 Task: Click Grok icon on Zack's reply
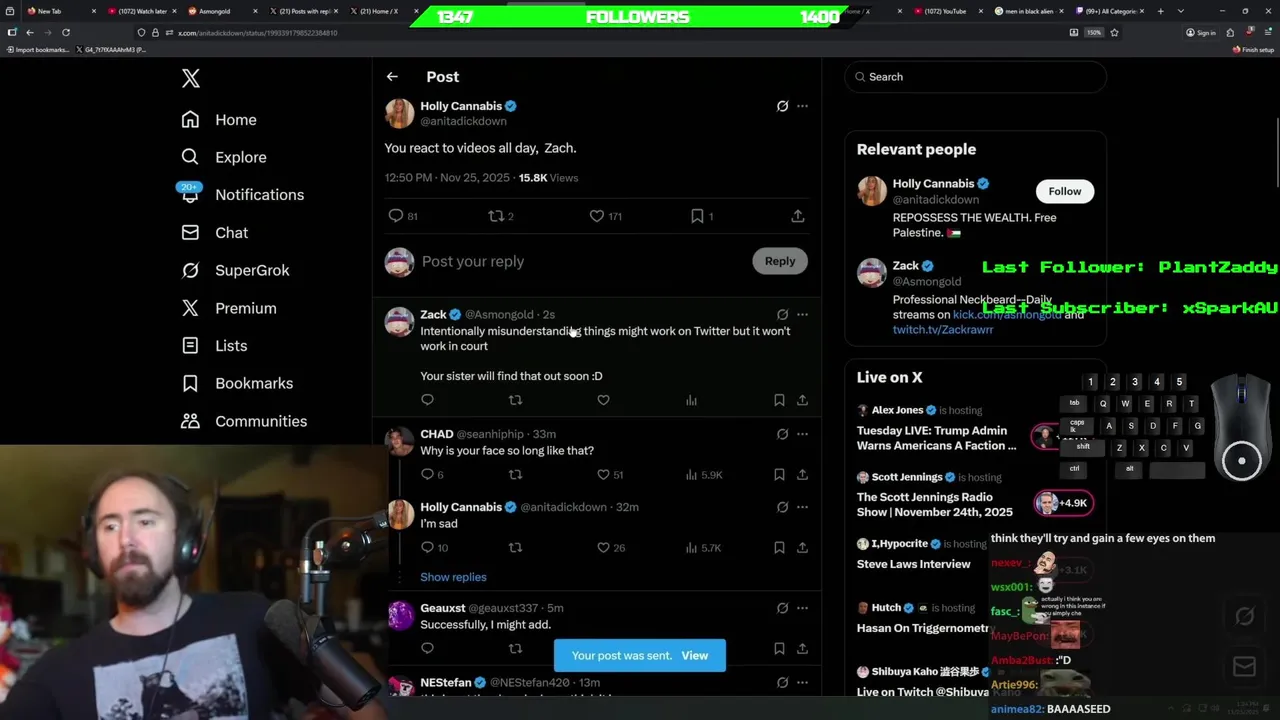[782, 315]
